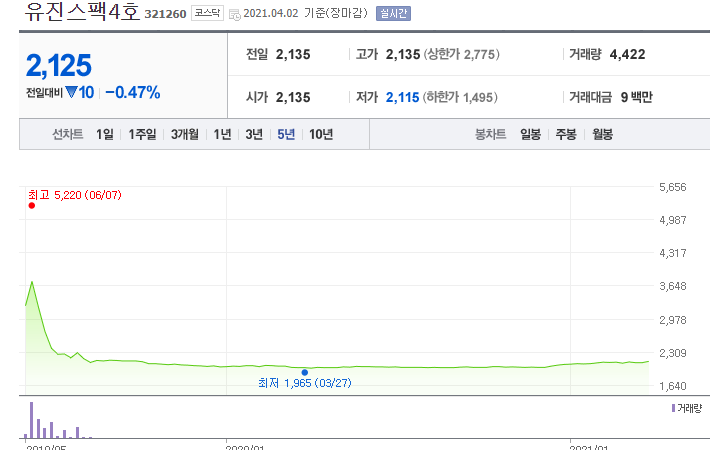Show the 3년 line chart
The height and width of the screenshot is (450, 710).
pos(254,134)
